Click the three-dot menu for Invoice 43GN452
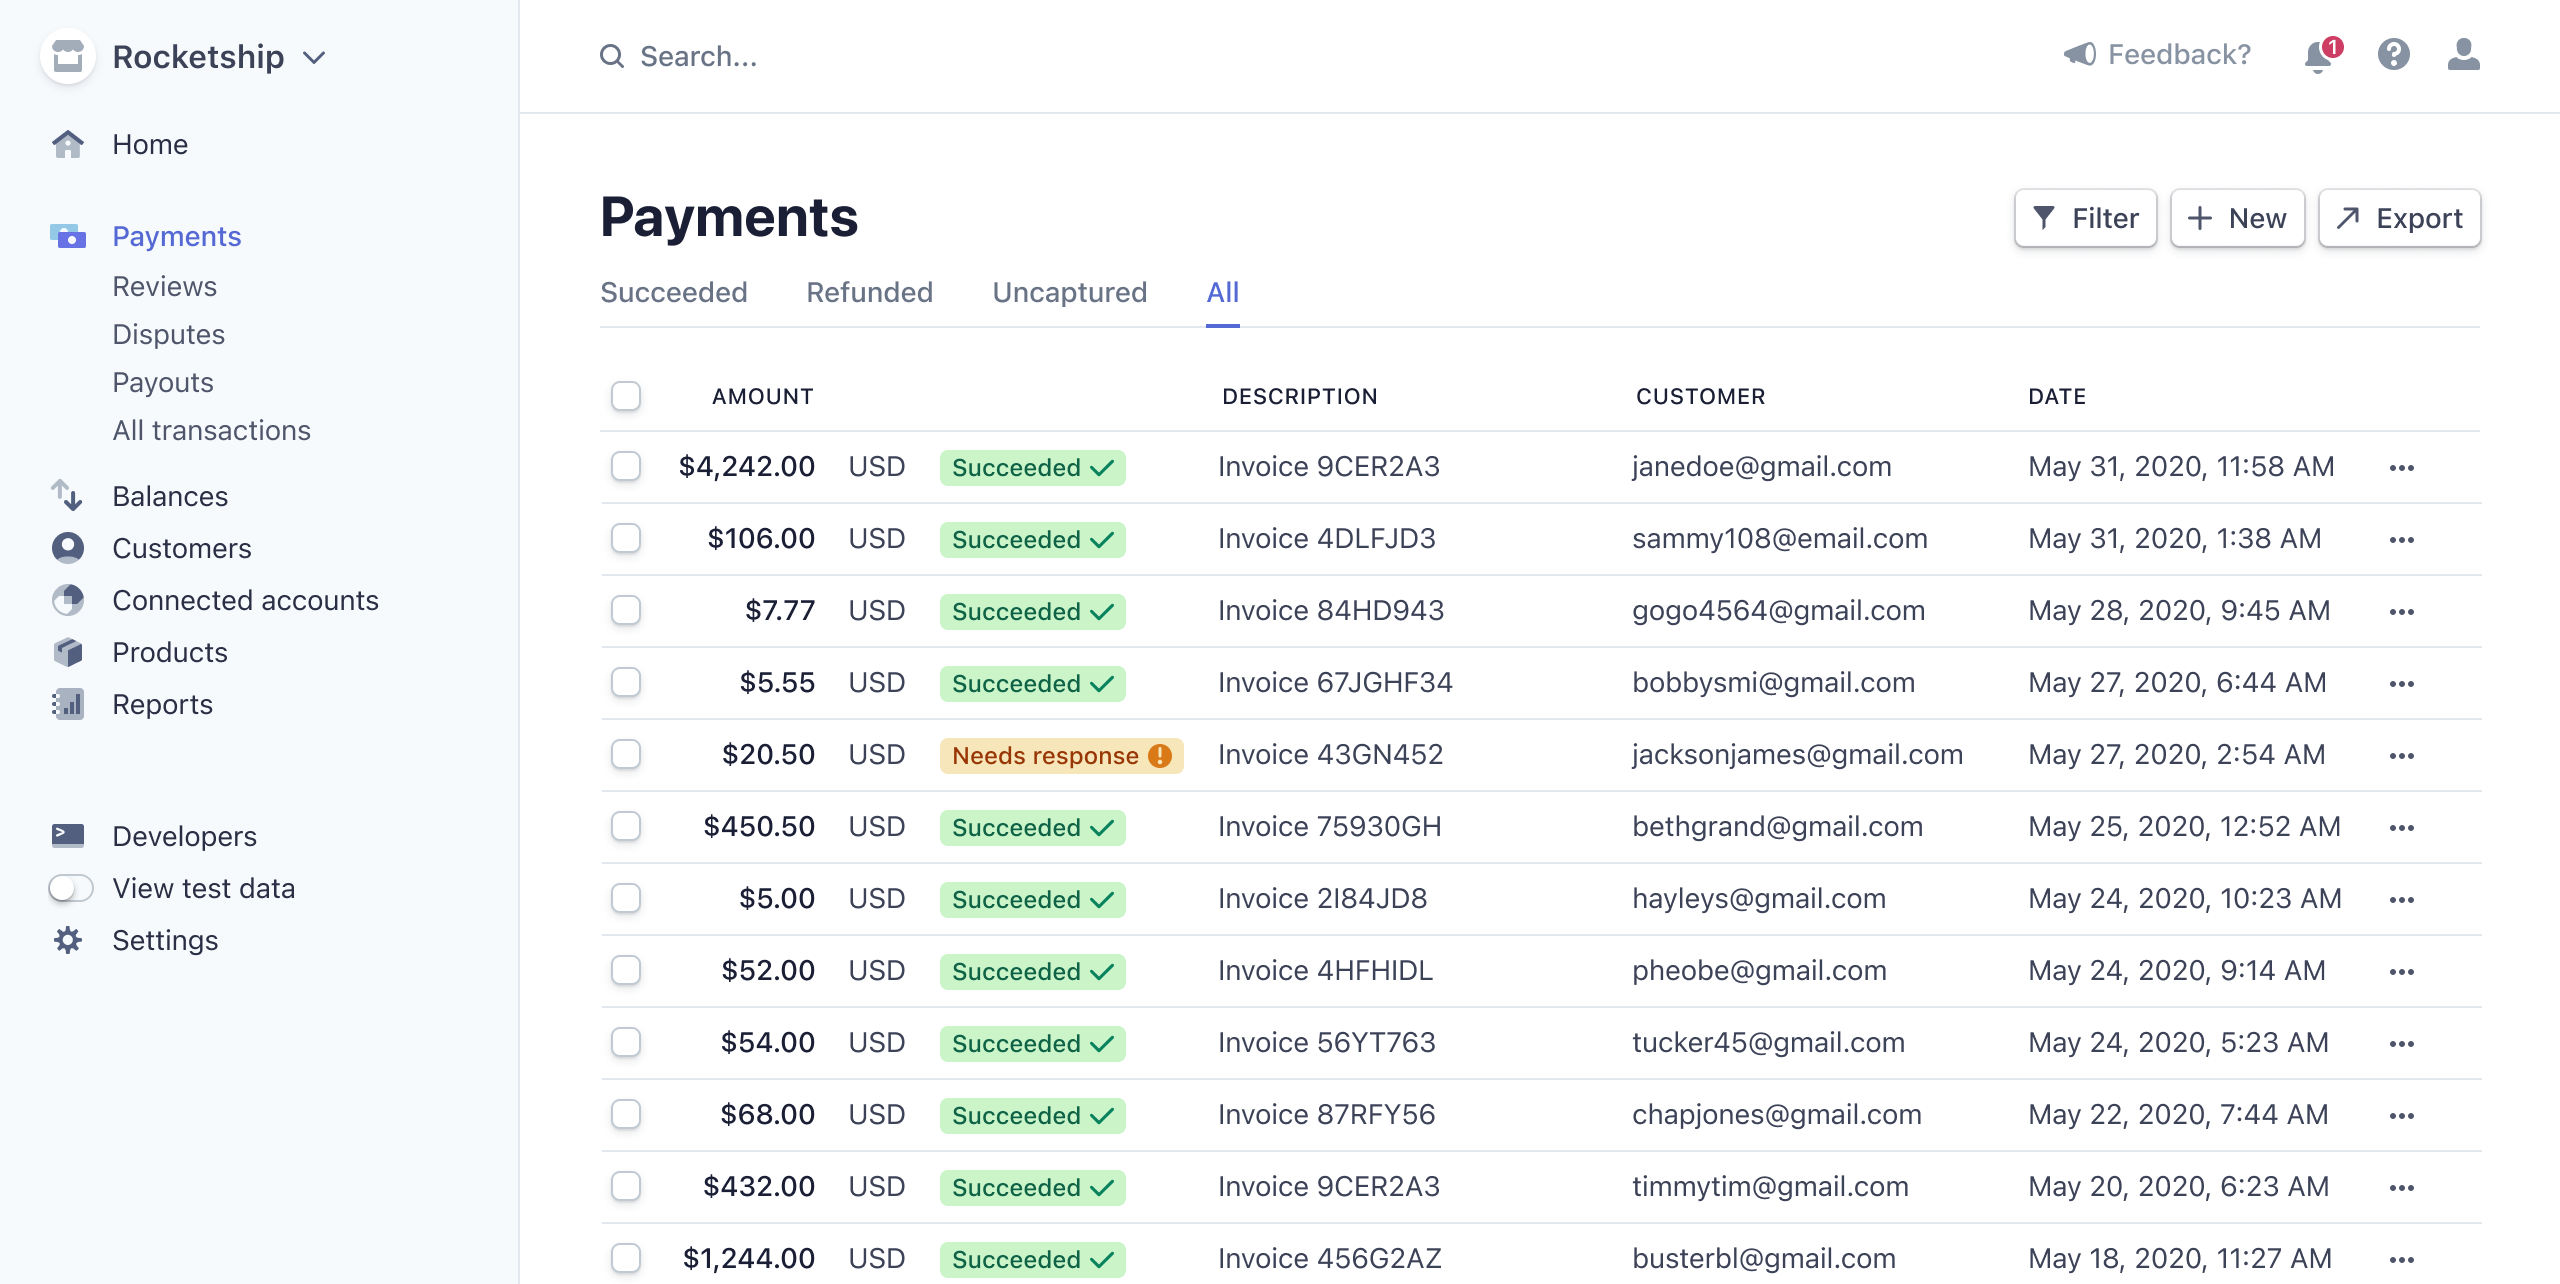2560x1284 pixels. click(2401, 755)
